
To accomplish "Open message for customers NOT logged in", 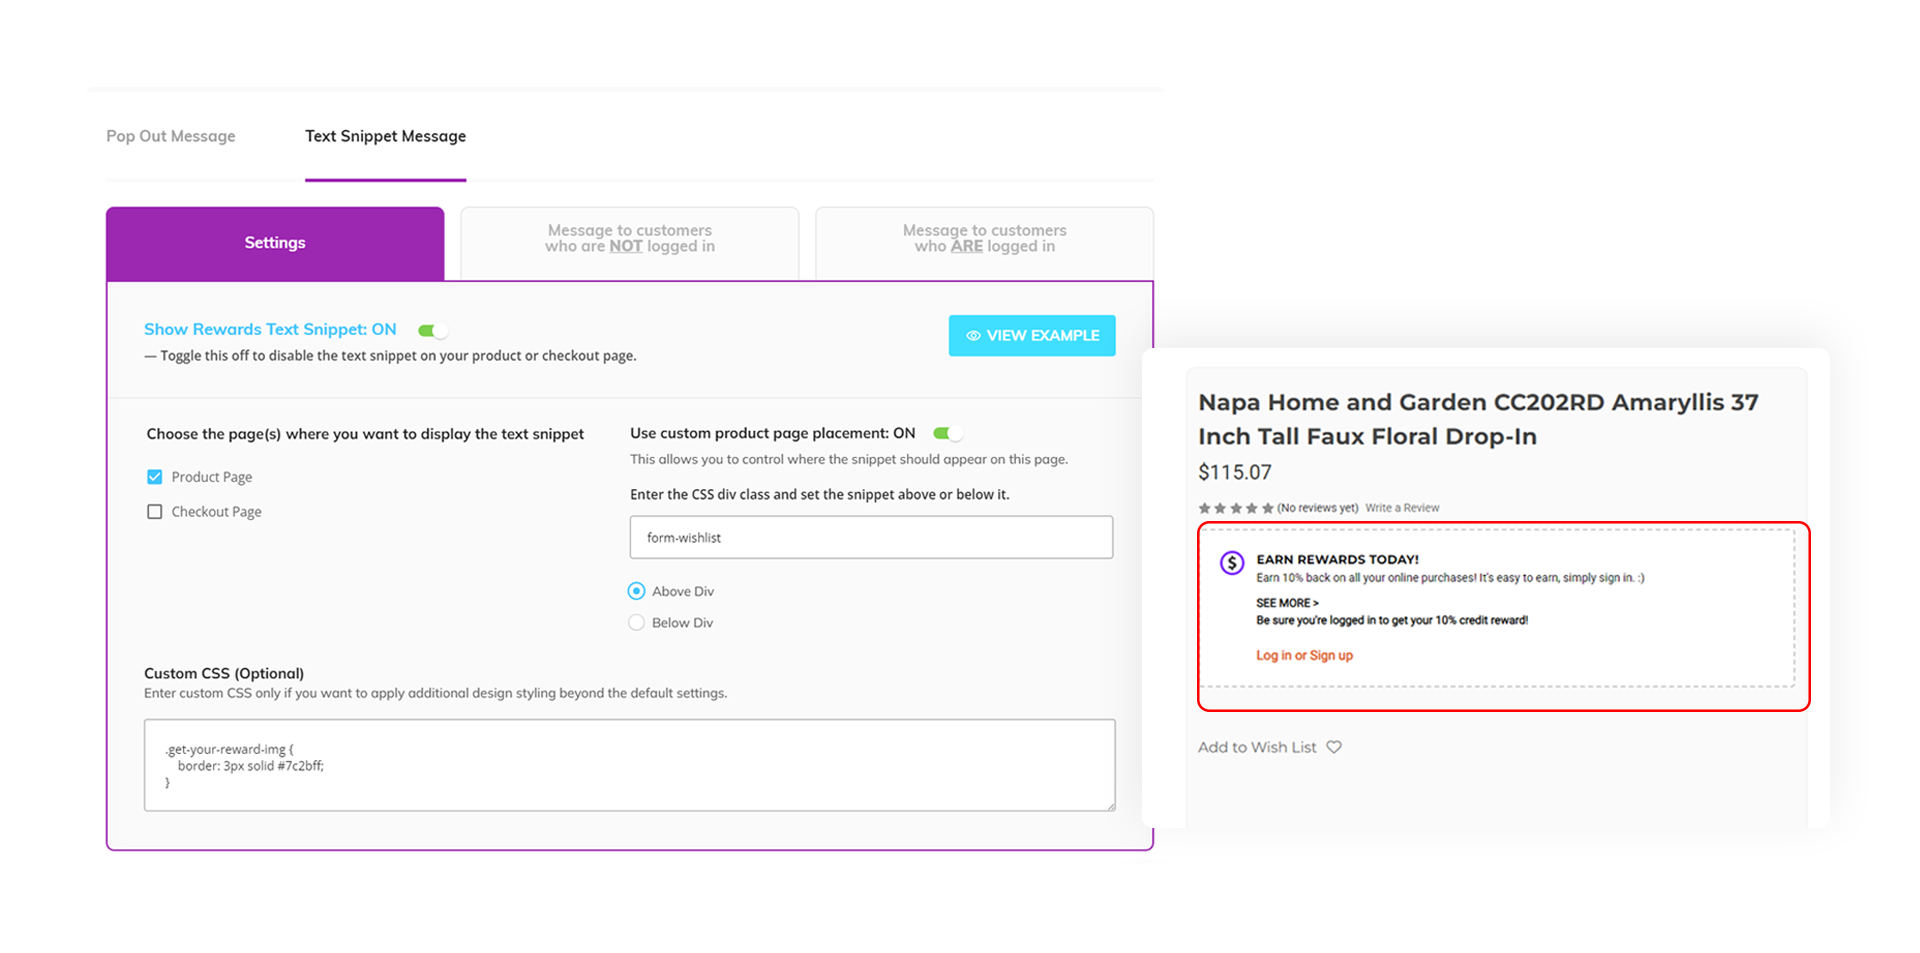I will (x=629, y=239).
